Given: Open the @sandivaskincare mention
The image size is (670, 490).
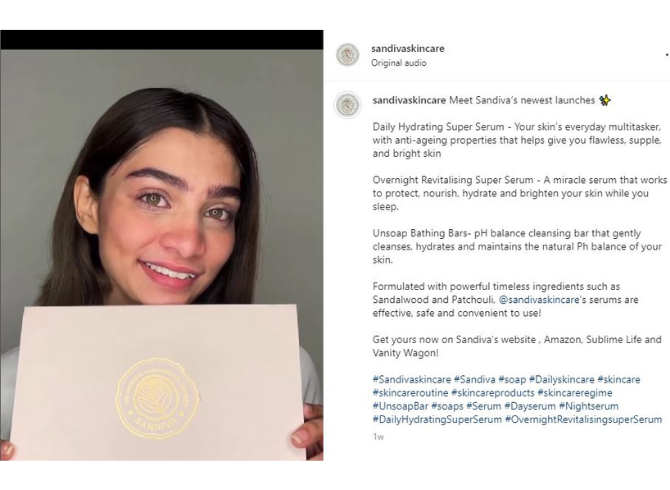Looking at the screenshot, I should [539, 300].
